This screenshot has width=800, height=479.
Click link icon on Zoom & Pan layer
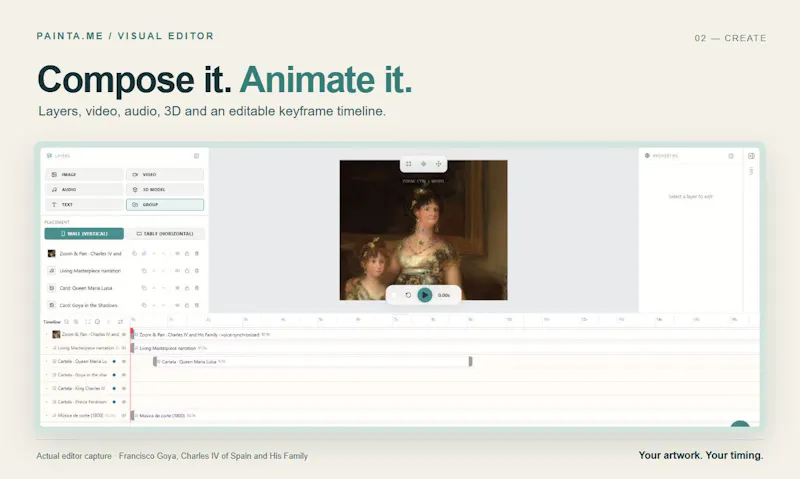point(144,254)
